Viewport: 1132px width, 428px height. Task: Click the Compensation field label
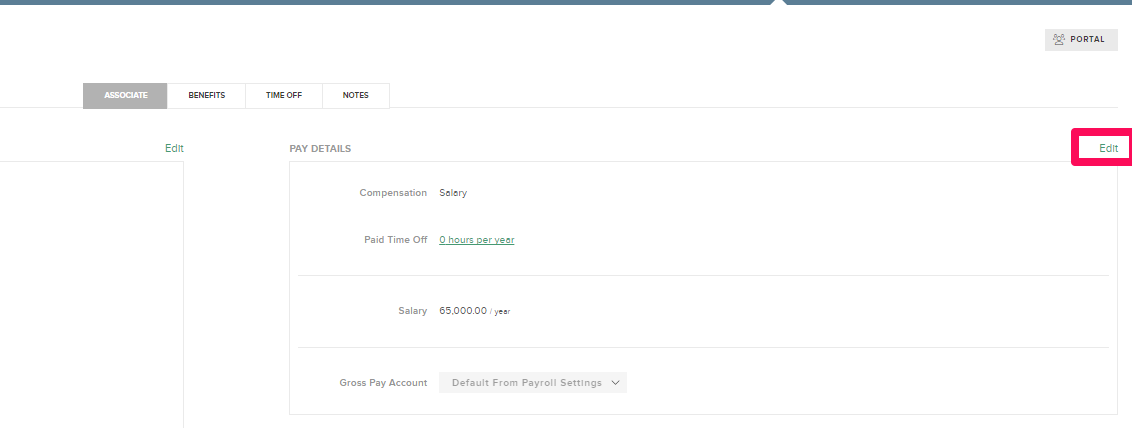(393, 193)
